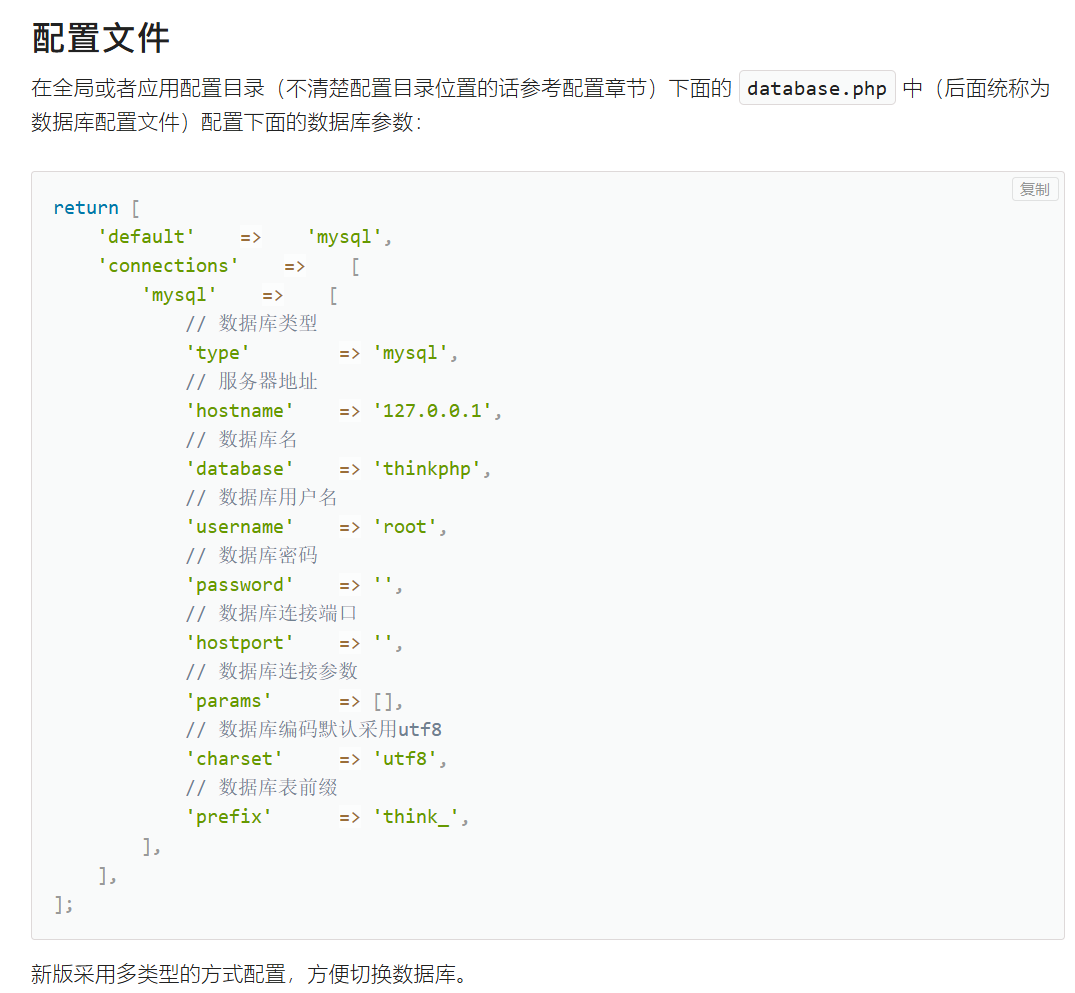Click the 'thinkphp' database name value
Image resolution: width=1075 pixels, height=993 pixels.
(432, 468)
